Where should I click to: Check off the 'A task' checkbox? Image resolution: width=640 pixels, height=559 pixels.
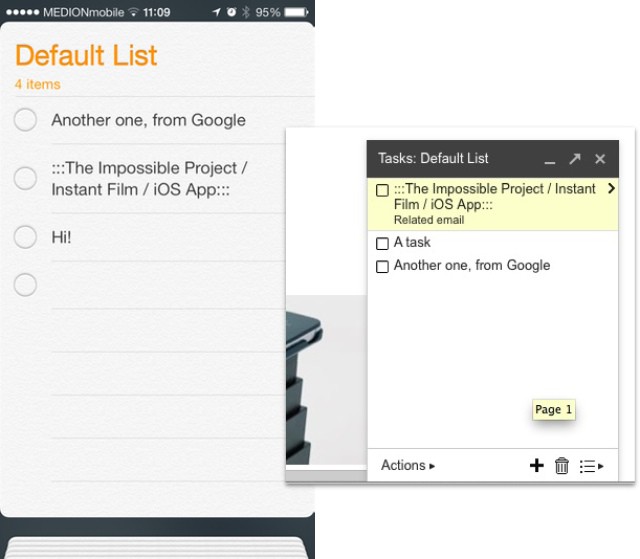[382, 243]
